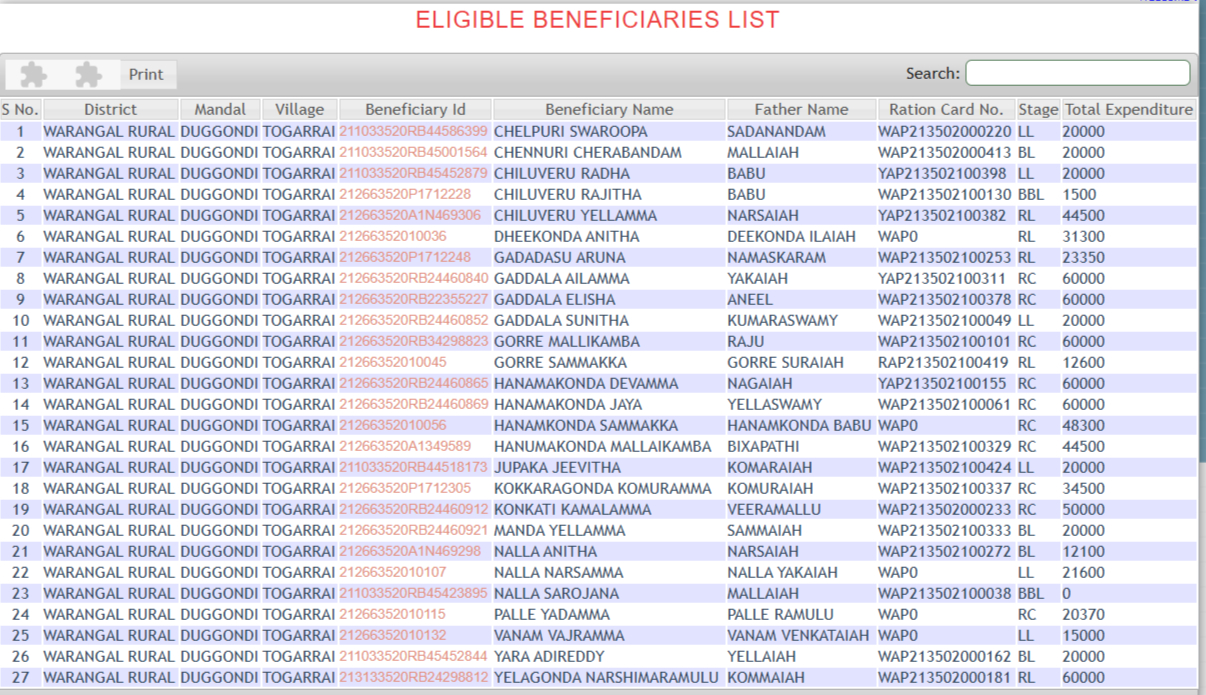Click the first puzzle-piece icon in toolbar
Viewport: 1206px width, 695px height.
33,74
